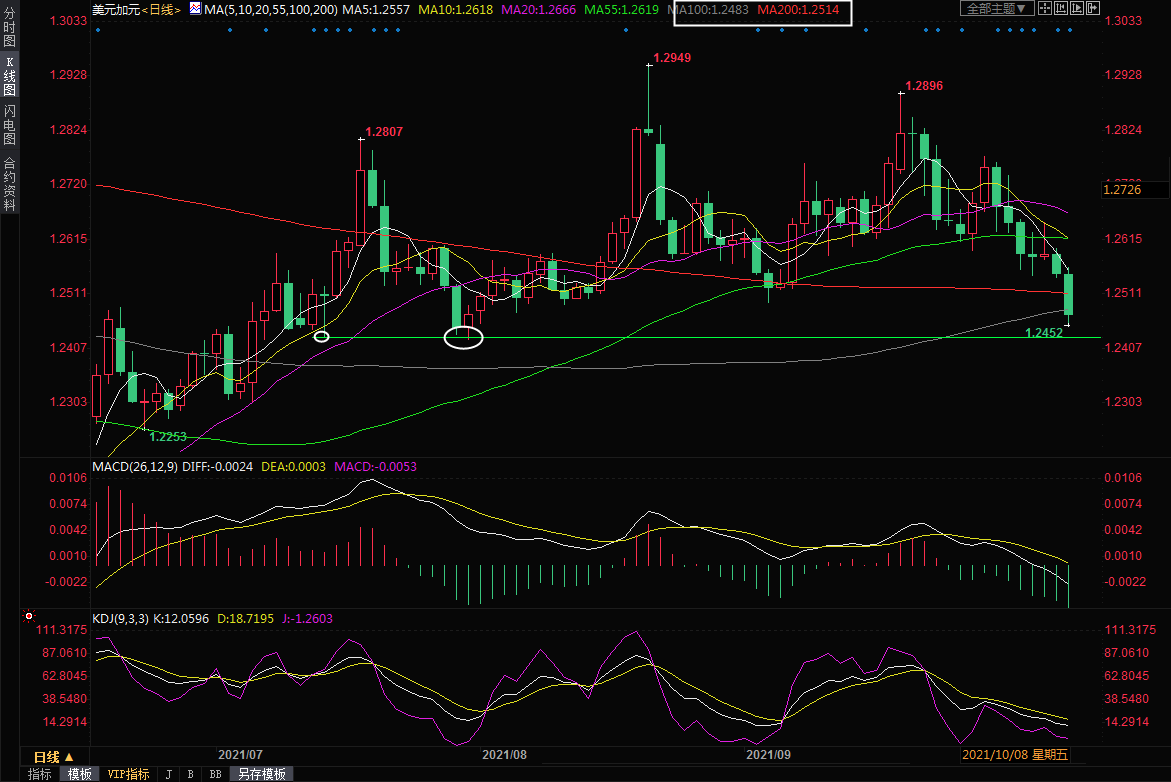Click the chart replay play icon
This screenshot has height=782, width=1171.
tap(1078, 9)
